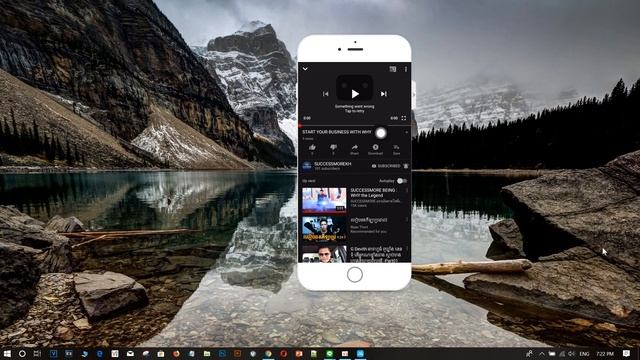Viewport: 640px width, 360px height.
Task: Open the Windows Start menu
Action: pyautogui.click(x=7, y=353)
